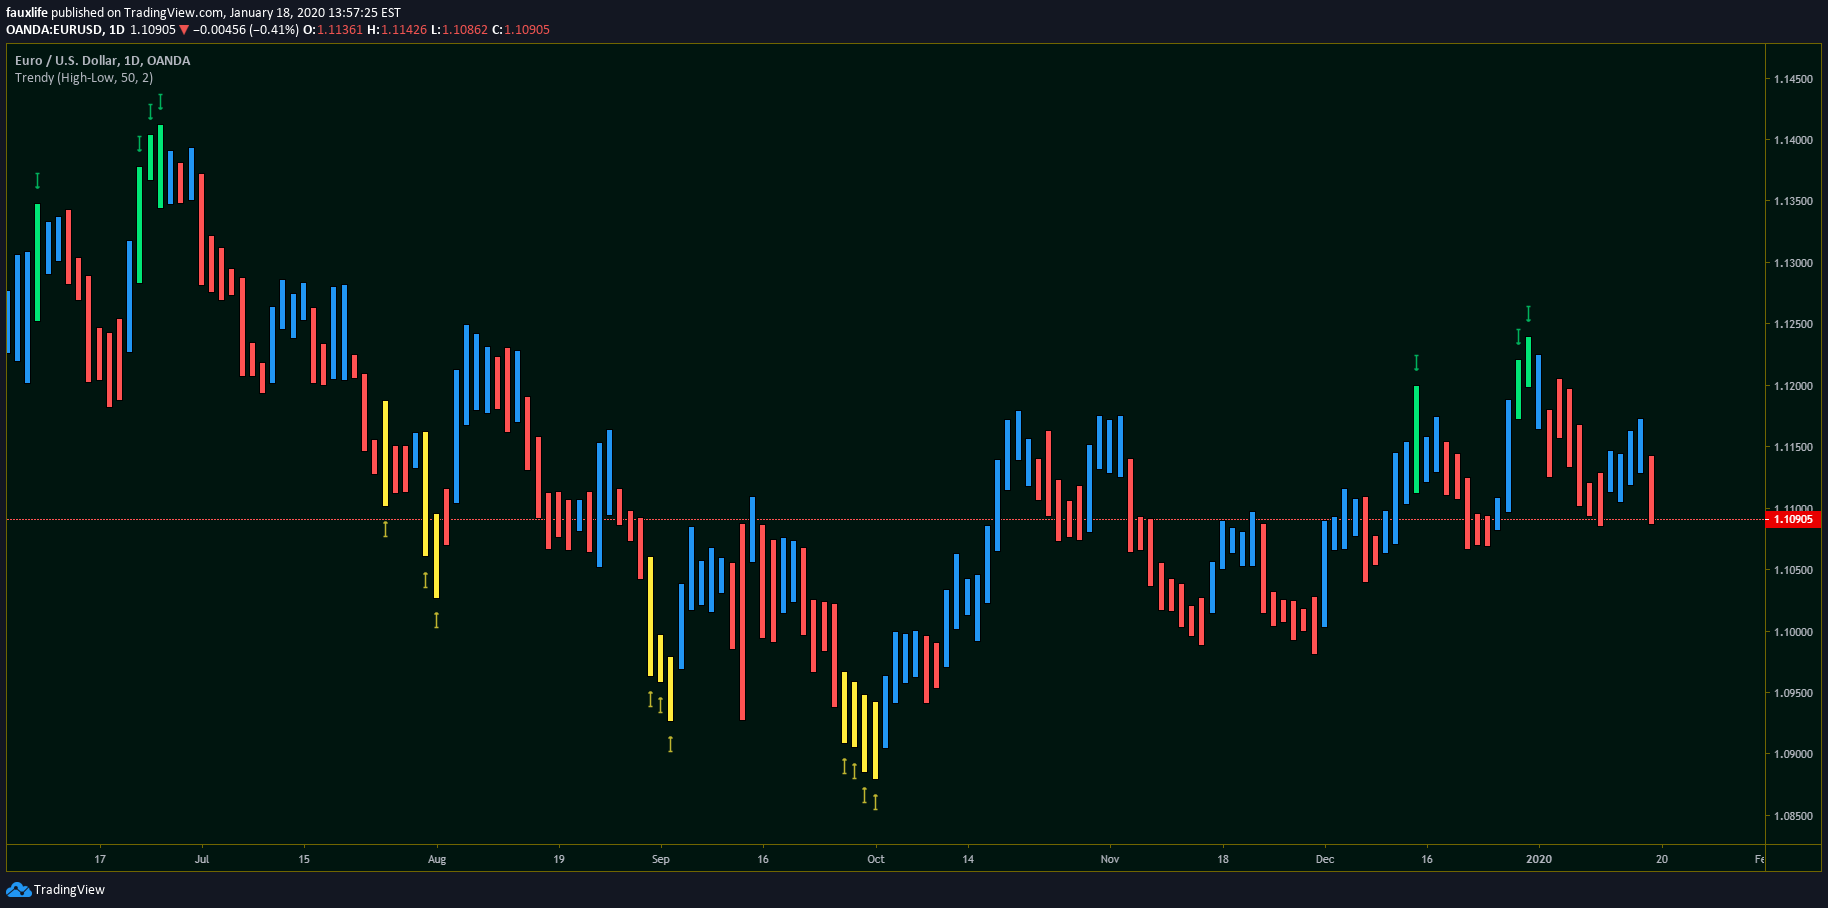Click the 1.10000 price axis label

click(1793, 632)
